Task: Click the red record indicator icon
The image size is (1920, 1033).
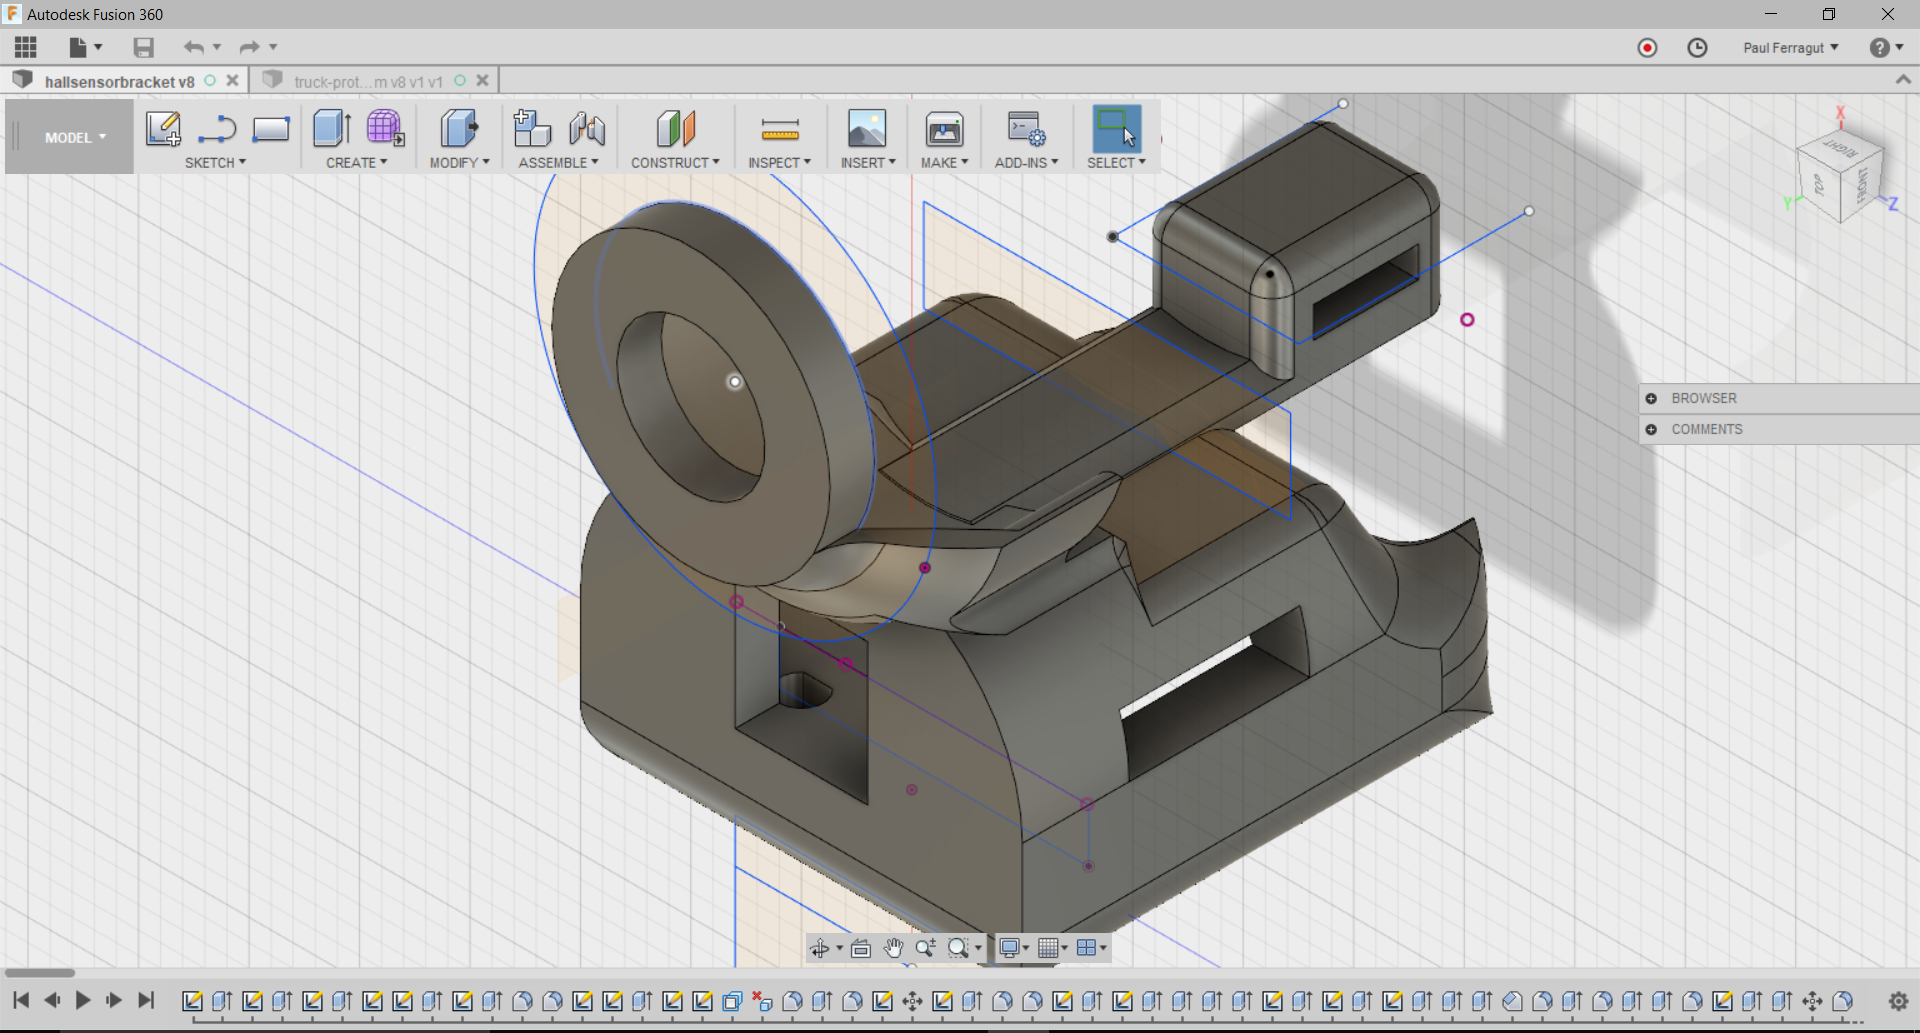Action: (1647, 48)
